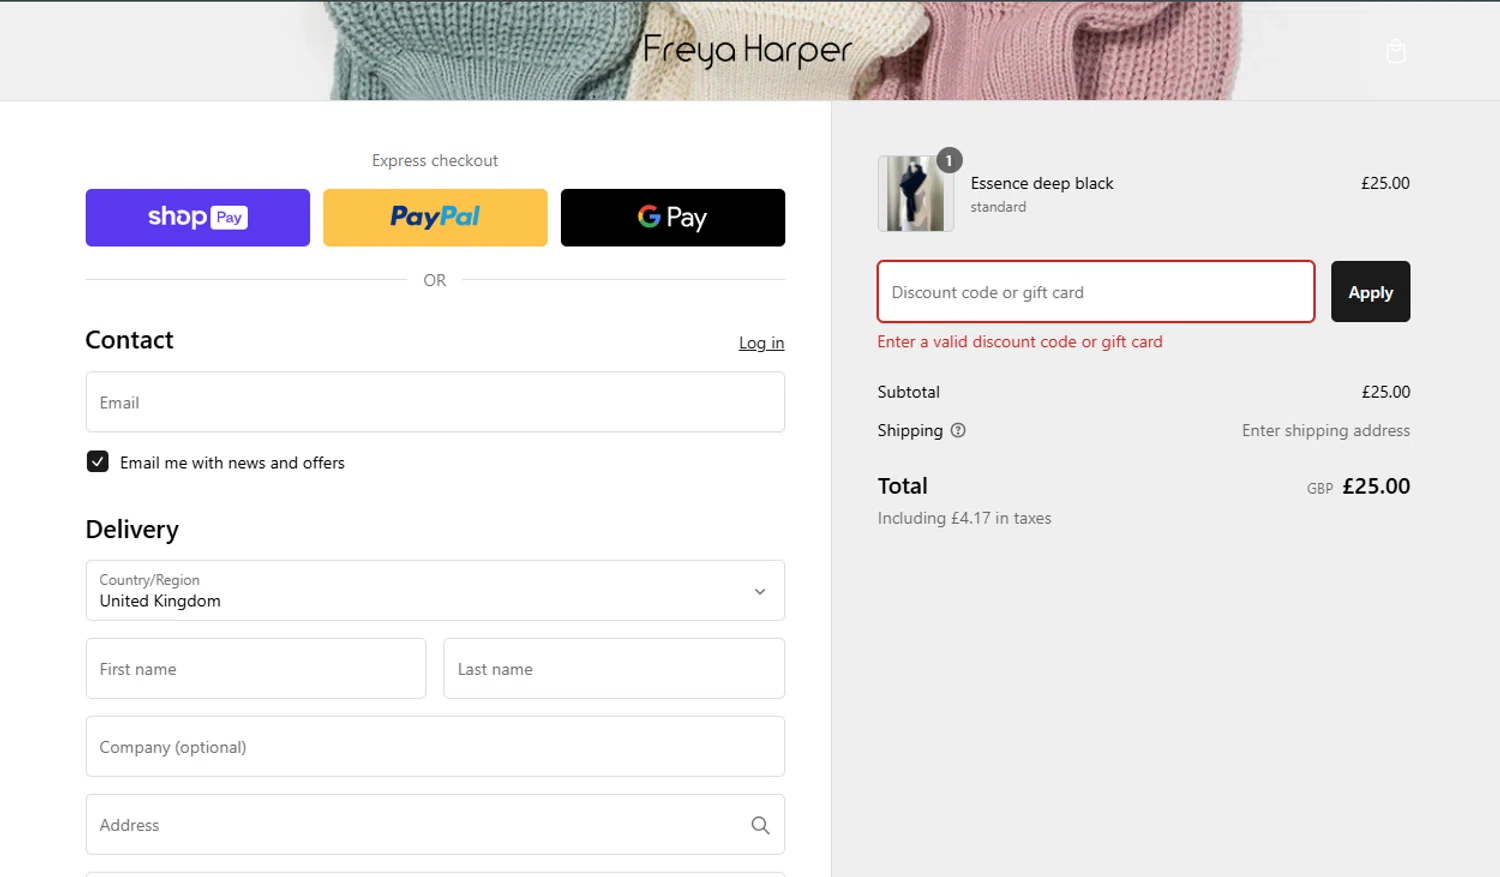This screenshot has width=1500, height=877.
Task: Click the Freya Harper store logo
Action: pos(747,51)
